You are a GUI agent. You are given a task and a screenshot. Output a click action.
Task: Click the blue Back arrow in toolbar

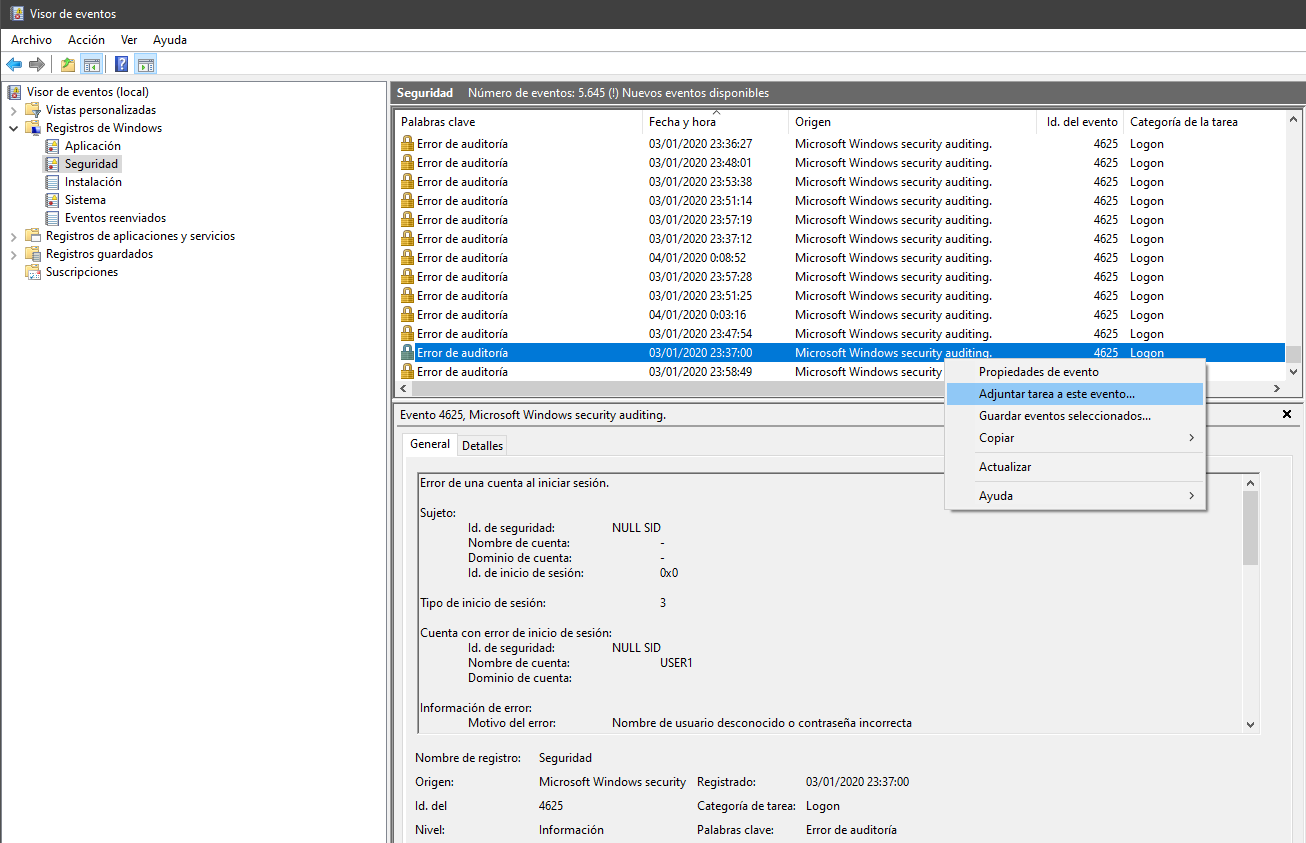pyautogui.click(x=14, y=65)
